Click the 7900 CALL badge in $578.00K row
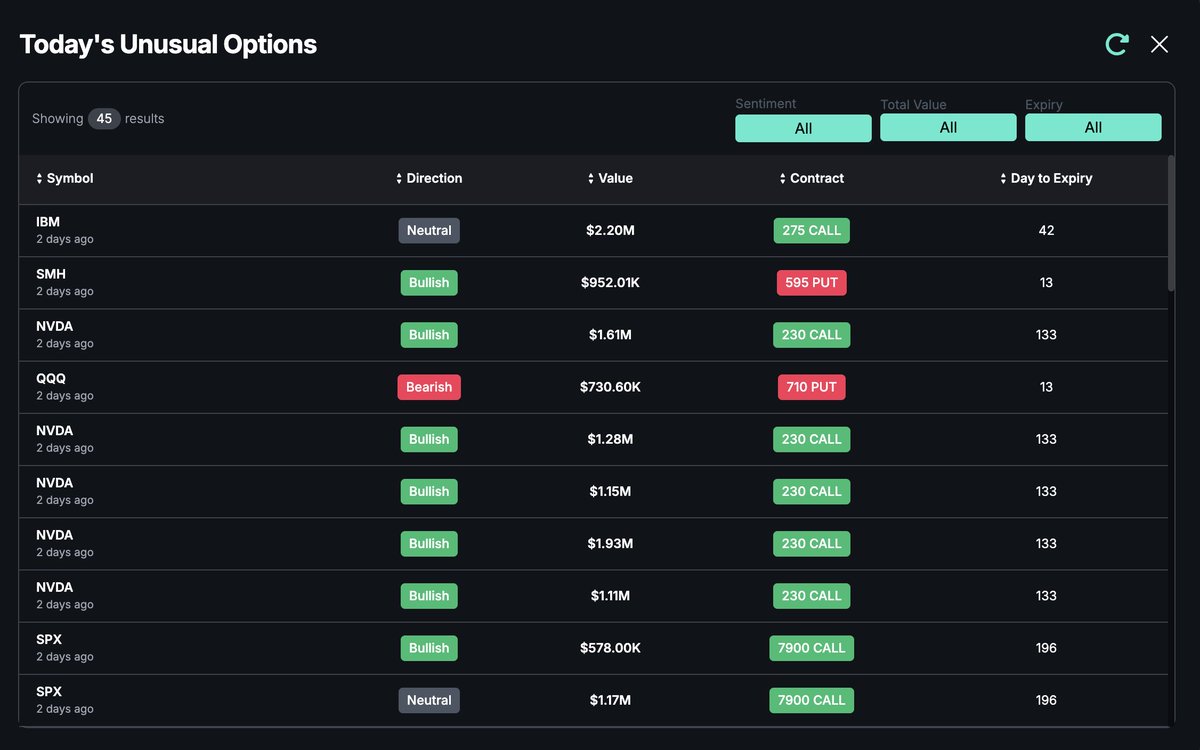 click(x=811, y=648)
